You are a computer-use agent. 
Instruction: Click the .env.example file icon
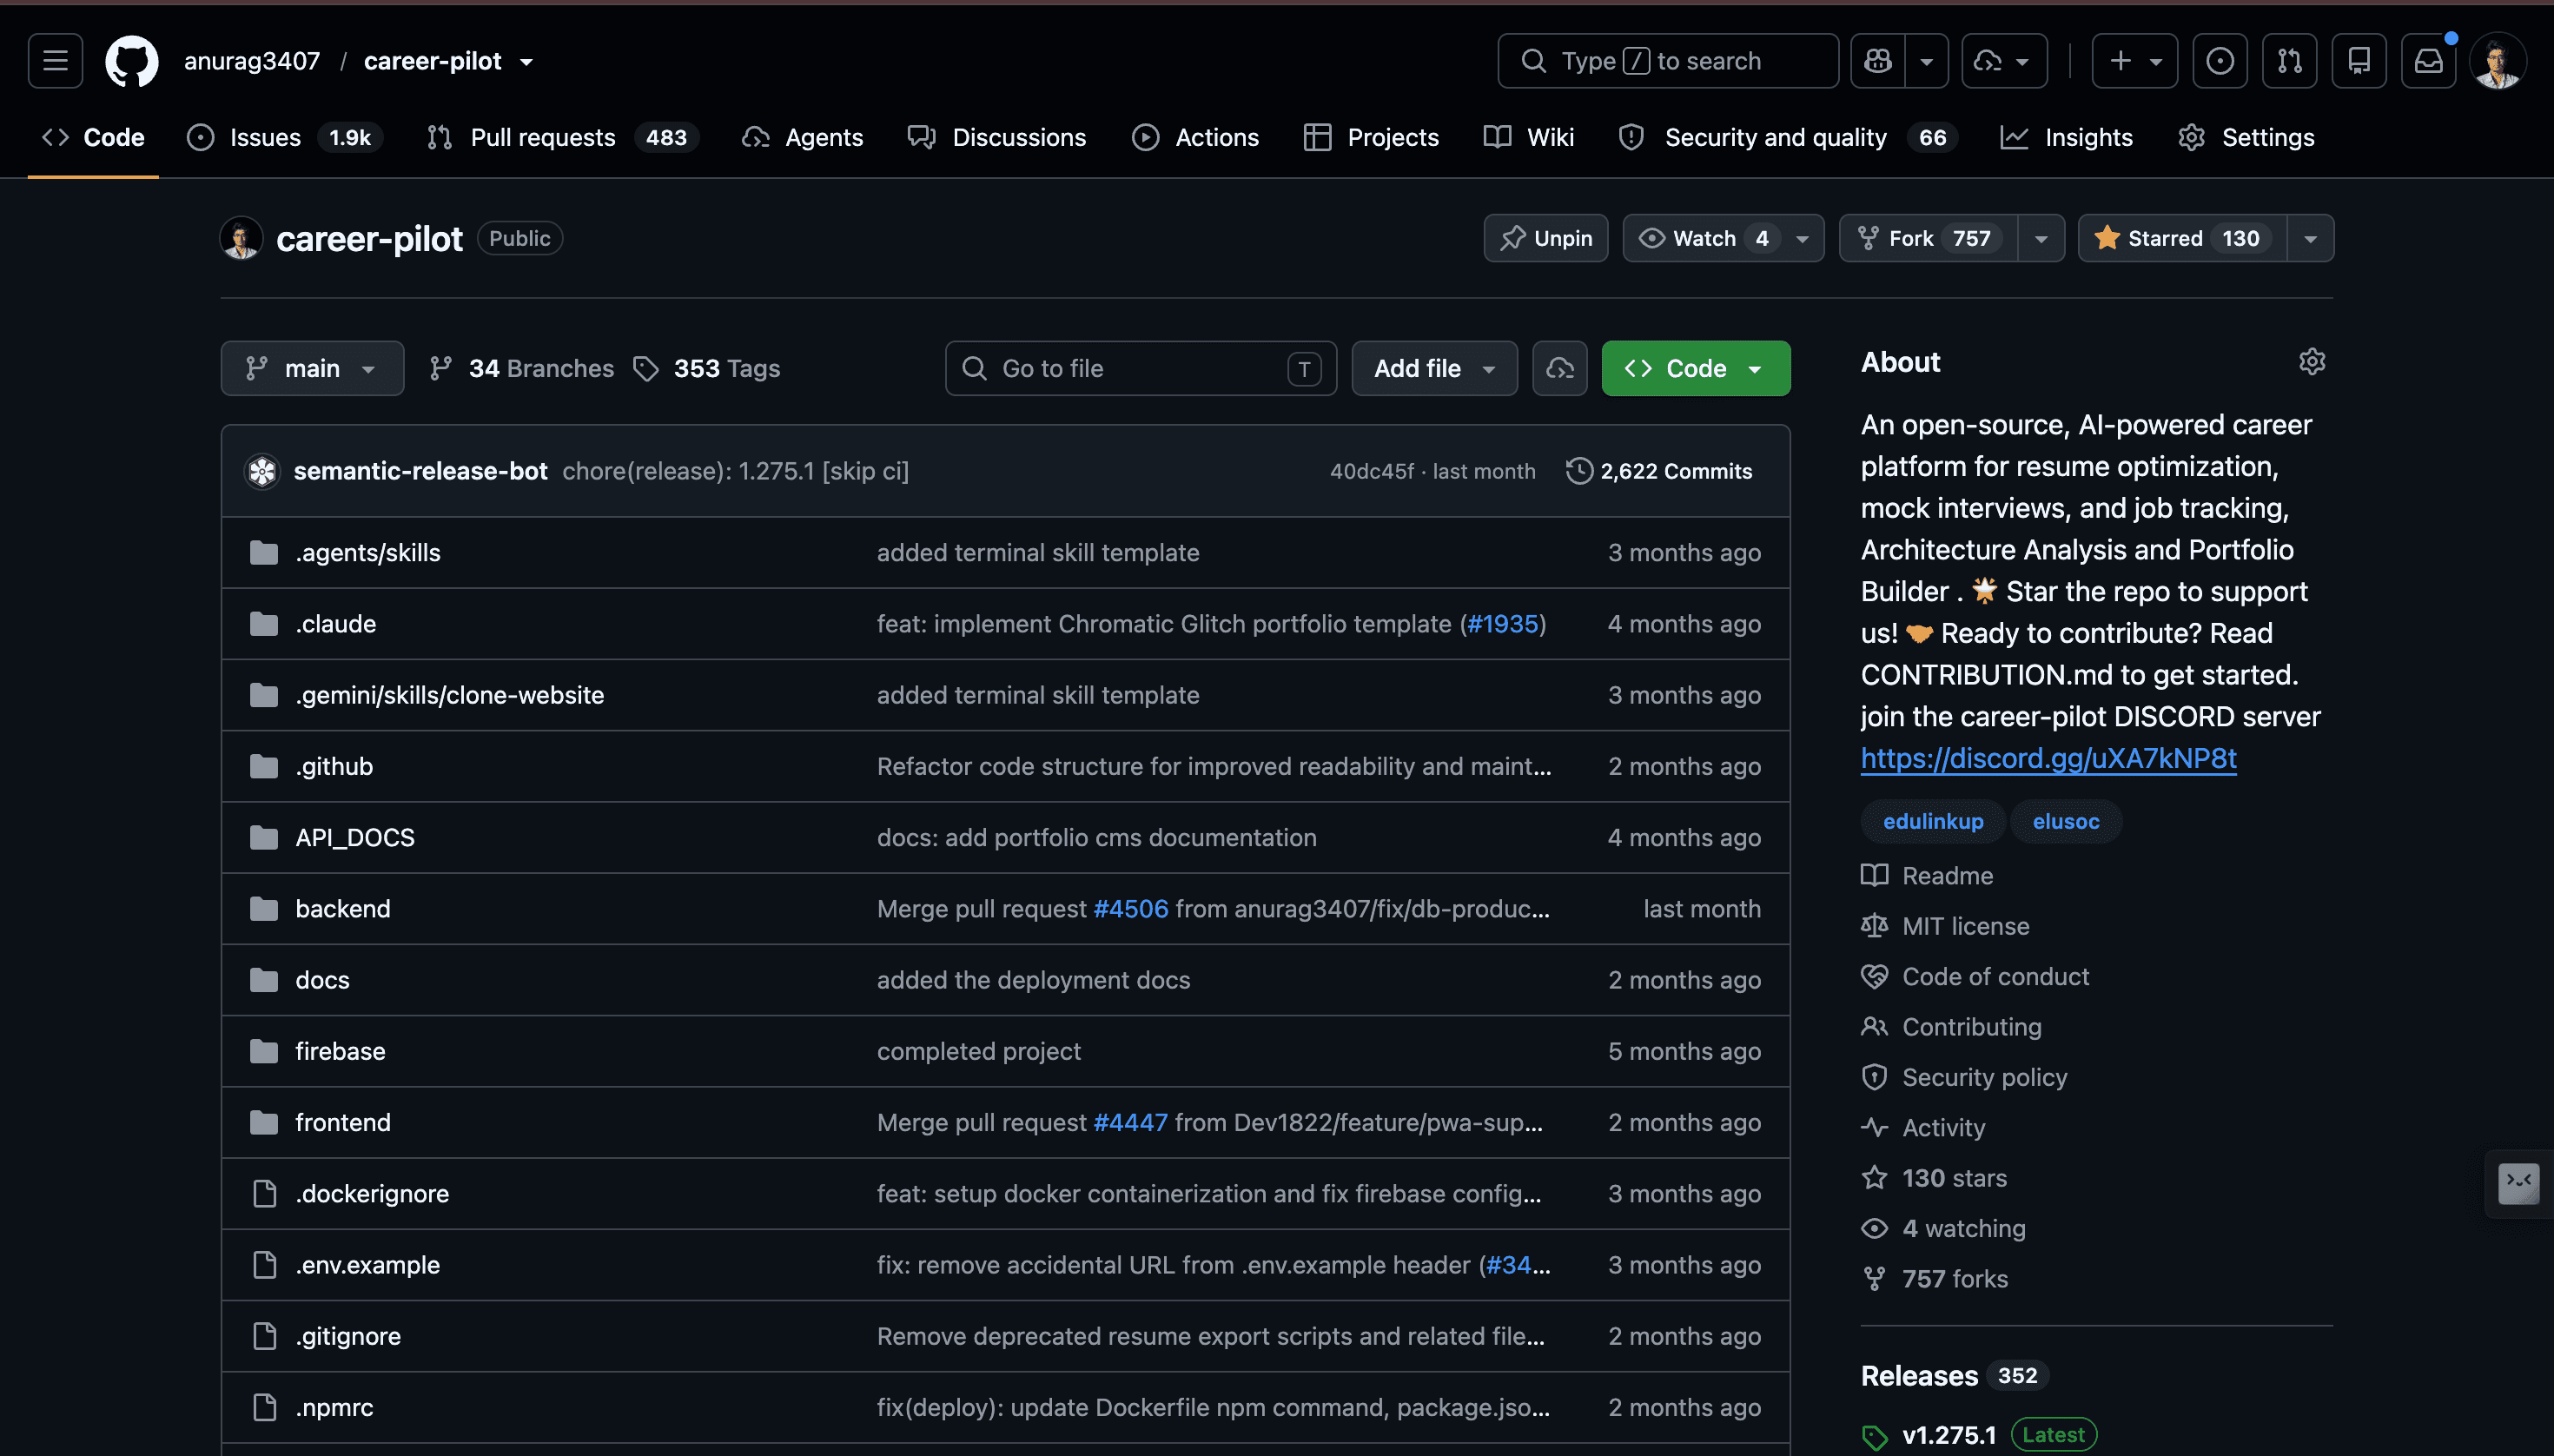click(x=264, y=1265)
